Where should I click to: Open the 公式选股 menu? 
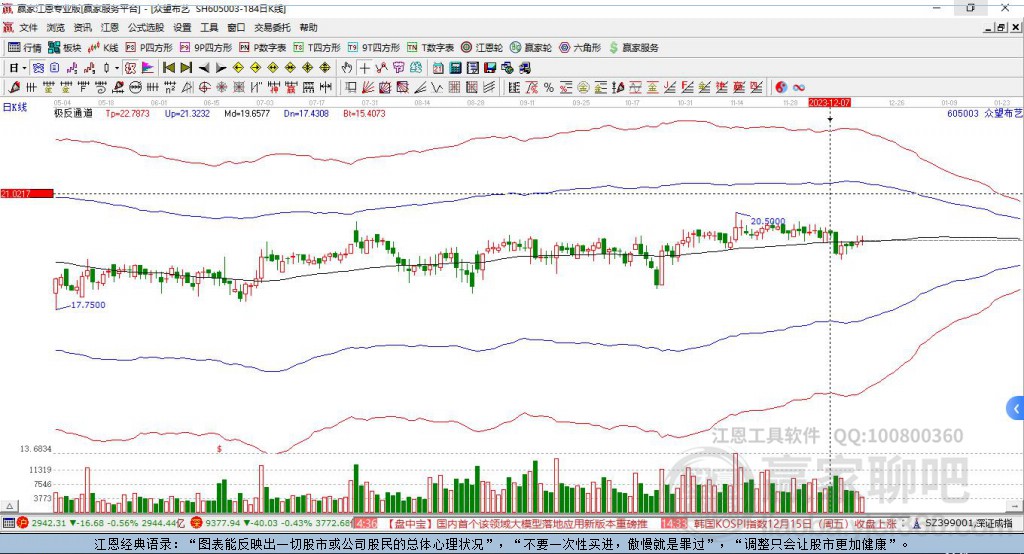(x=146, y=27)
